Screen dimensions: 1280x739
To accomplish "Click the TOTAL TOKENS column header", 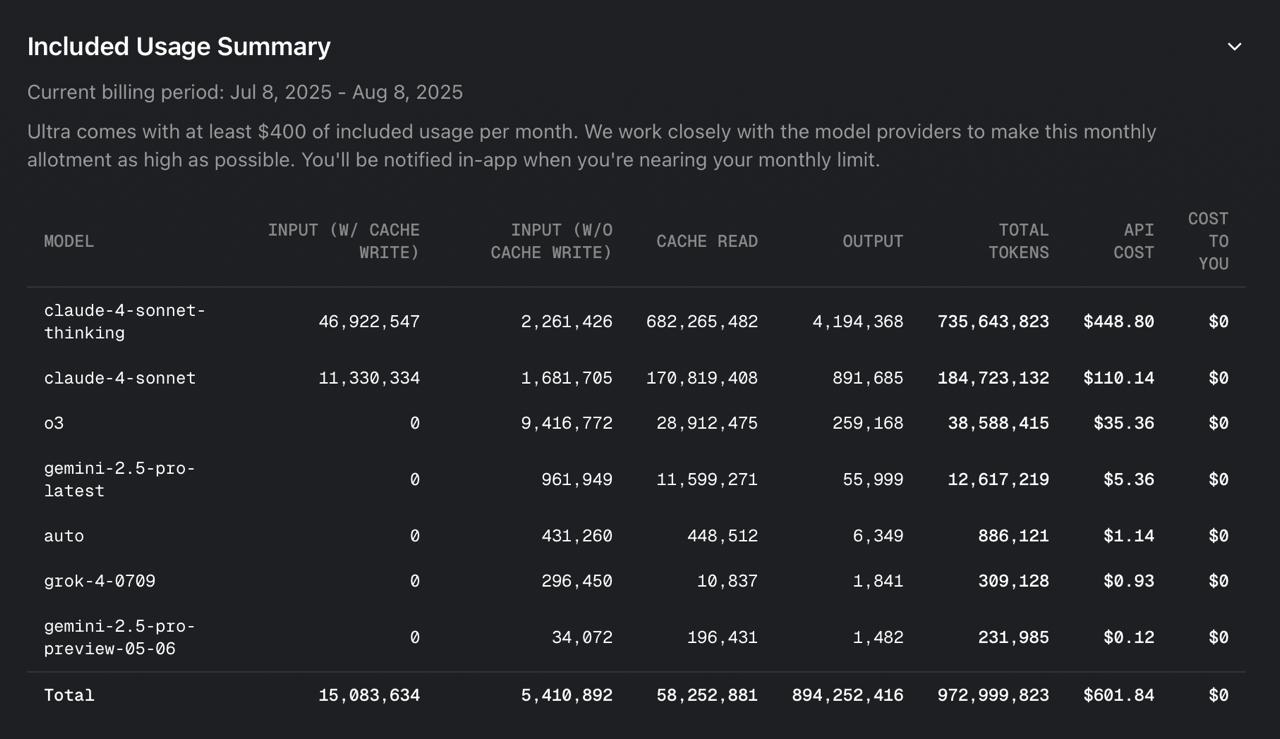I will click(1018, 241).
